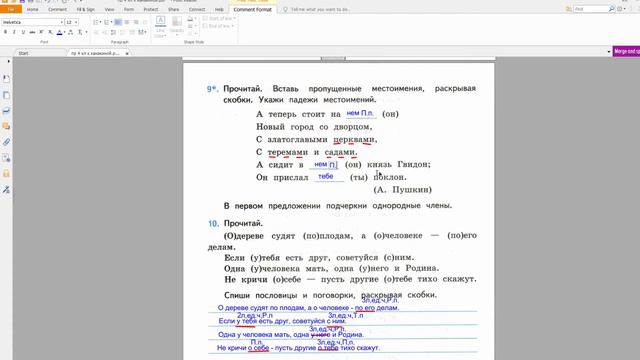Open the Attachments paperclip panel

click(x=6, y=142)
